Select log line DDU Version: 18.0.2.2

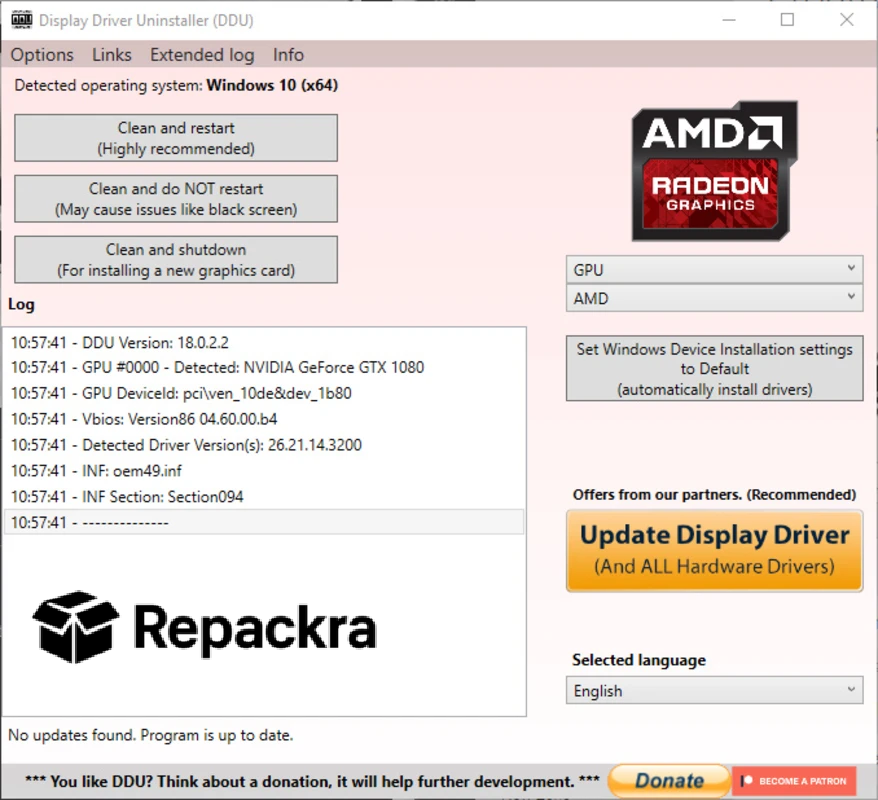click(x=264, y=343)
